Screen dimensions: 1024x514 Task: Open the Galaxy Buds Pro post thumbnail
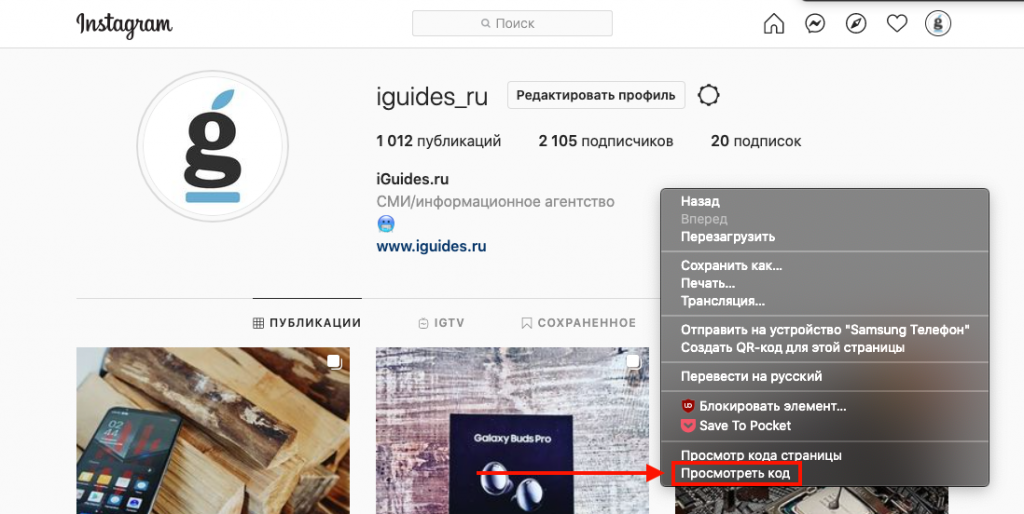[x=512, y=430]
